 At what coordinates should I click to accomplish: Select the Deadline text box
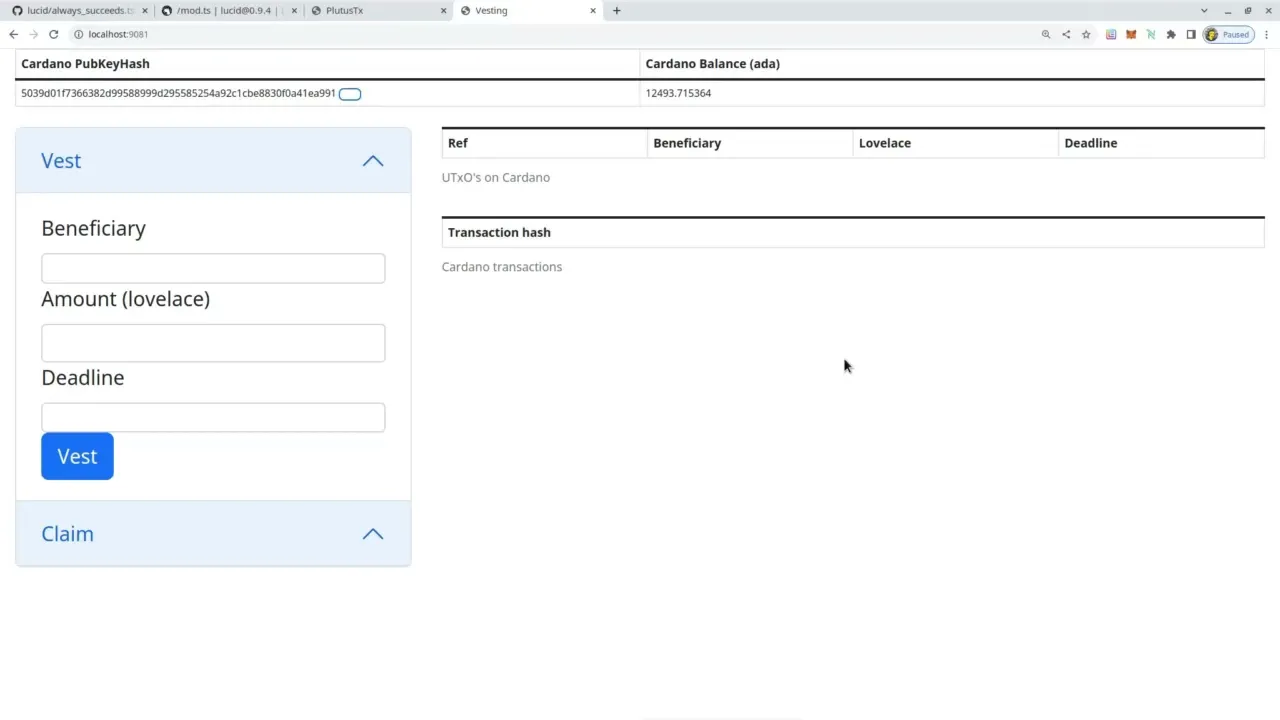pos(213,418)
